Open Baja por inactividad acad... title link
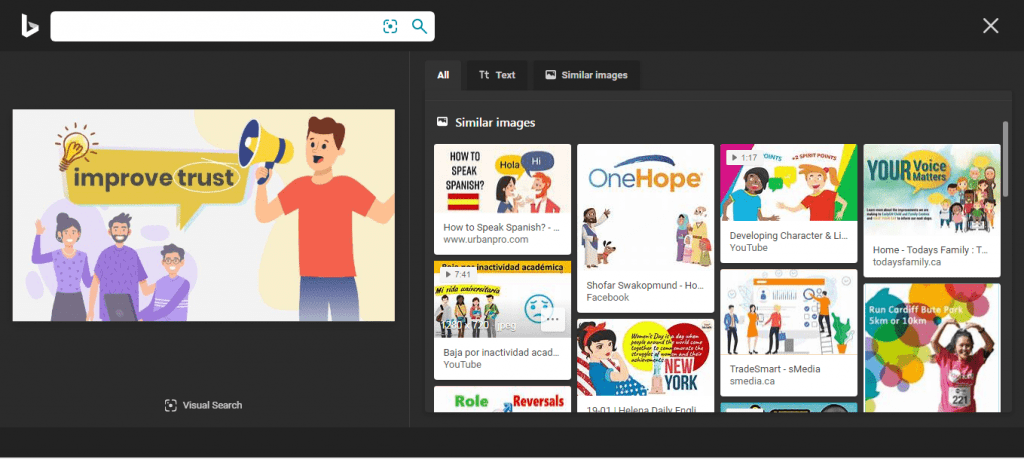 coord(502,352)
